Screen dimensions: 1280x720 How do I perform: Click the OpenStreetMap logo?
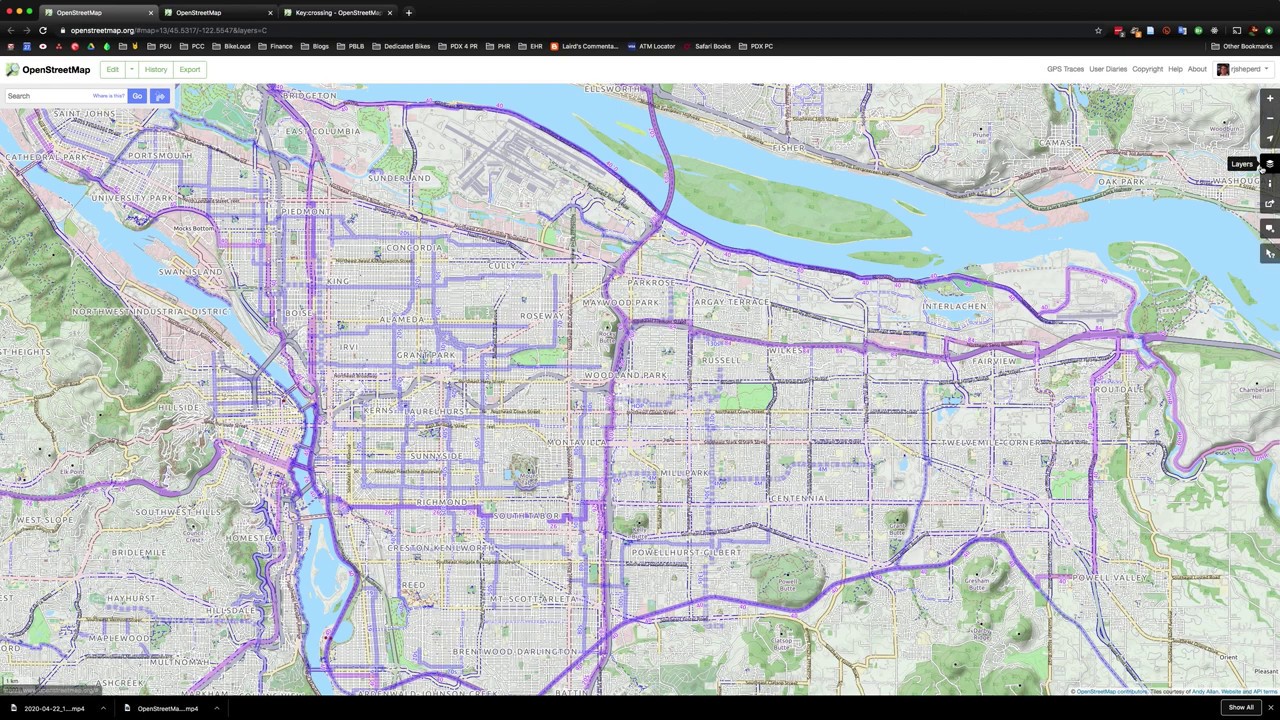pyautogui.click(x=48, y=70)
